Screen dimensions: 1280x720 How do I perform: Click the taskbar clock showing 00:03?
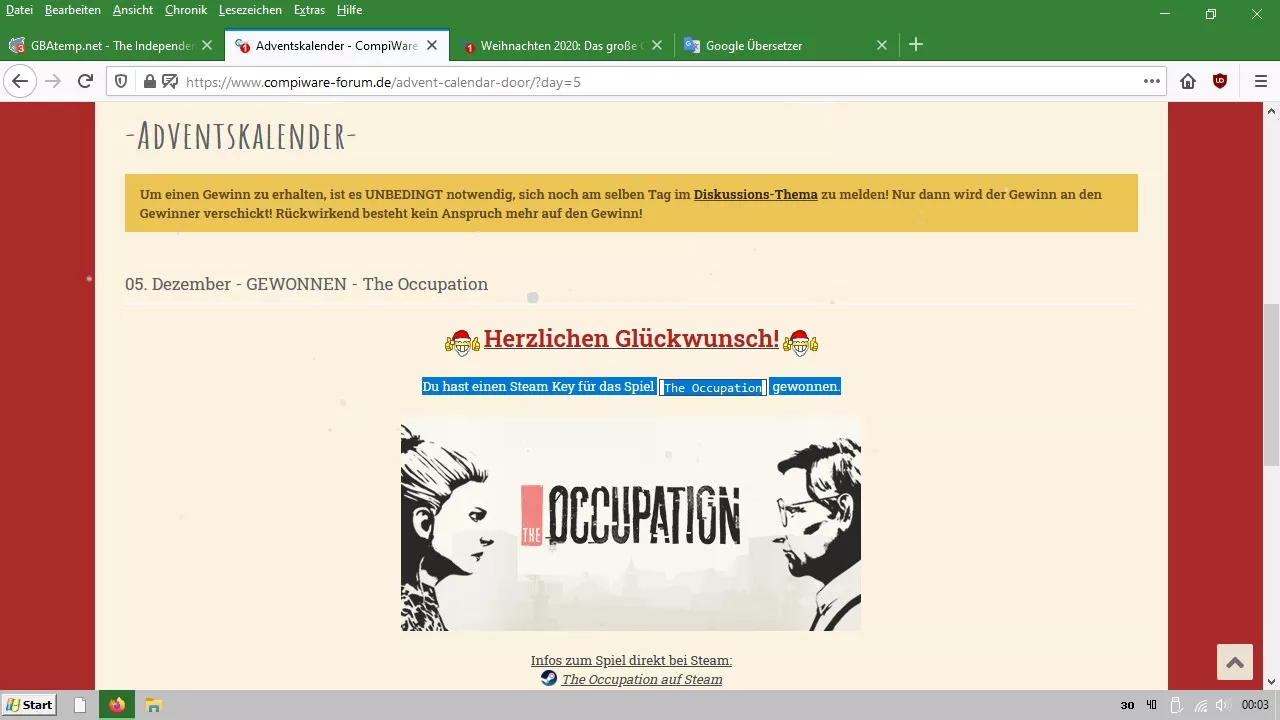[x=1255, y=705]
